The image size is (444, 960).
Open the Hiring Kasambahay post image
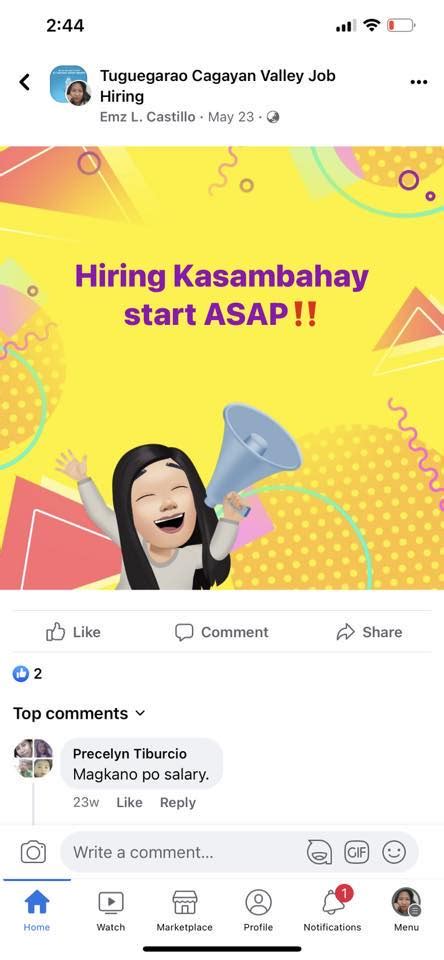[222, 367]
